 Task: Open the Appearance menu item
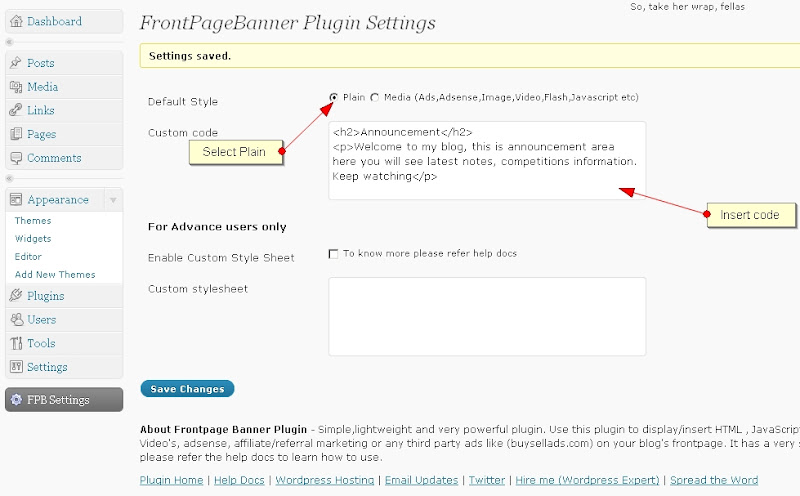tap(58, 200)
